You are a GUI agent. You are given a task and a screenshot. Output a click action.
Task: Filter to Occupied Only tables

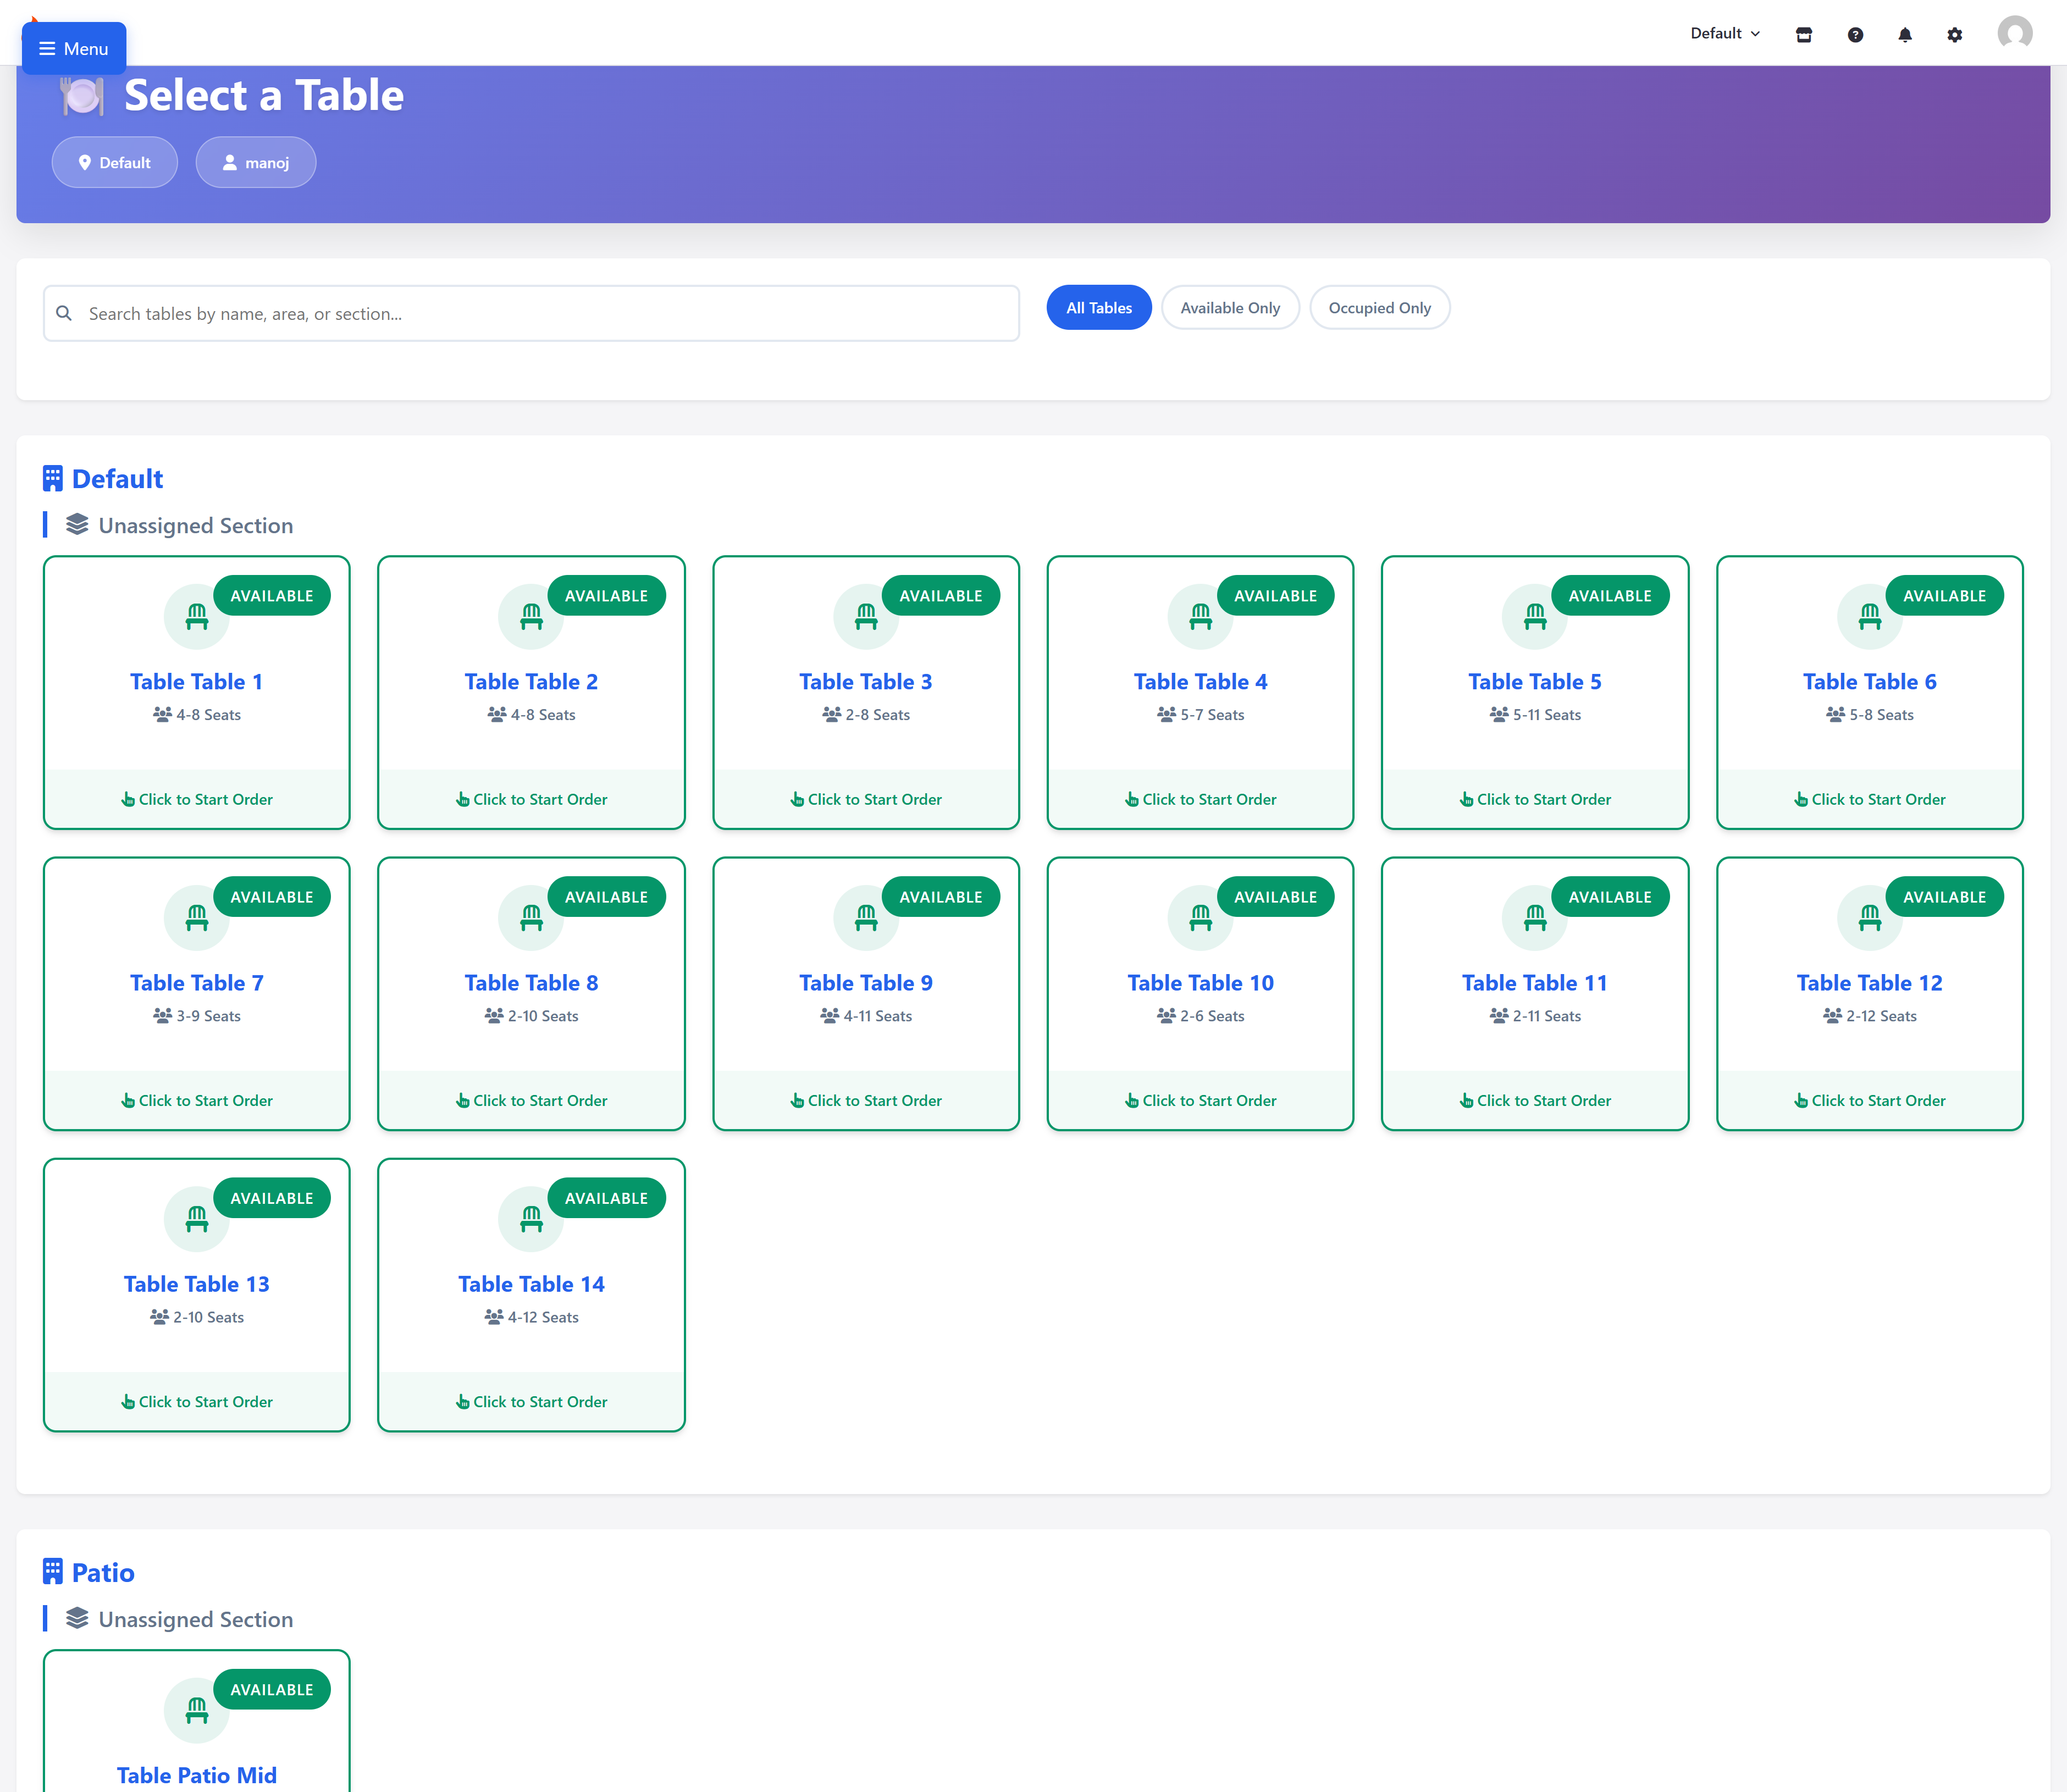(x=1379, y=308)
